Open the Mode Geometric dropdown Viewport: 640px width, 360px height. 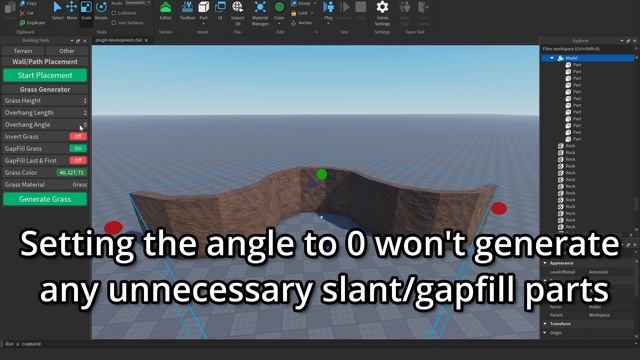click(x=137, y=3)
